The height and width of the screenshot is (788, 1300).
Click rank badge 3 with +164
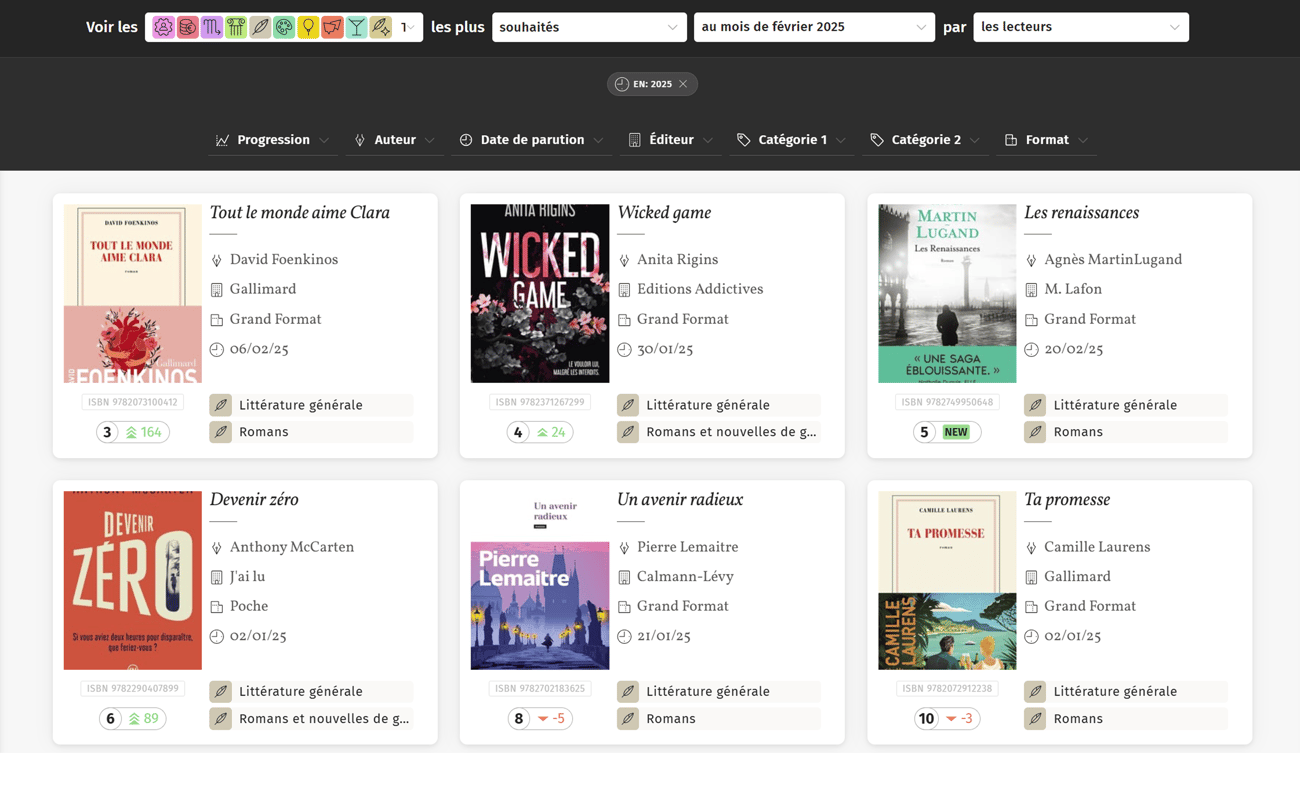[133, 432]
